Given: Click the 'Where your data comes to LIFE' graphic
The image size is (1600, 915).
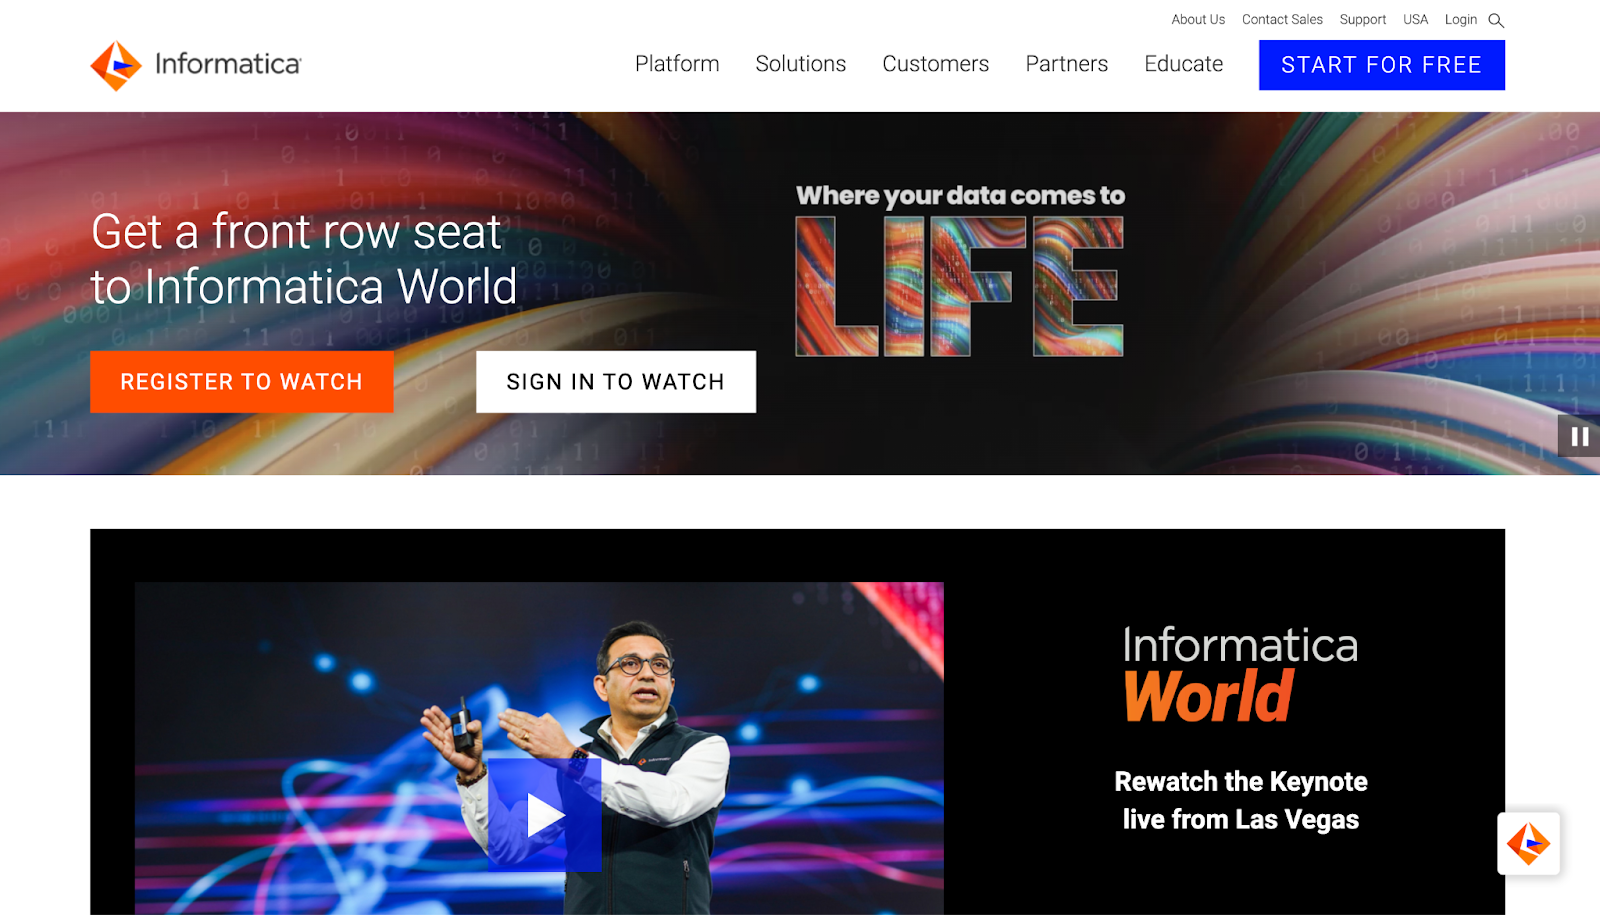Looking at the screenshot, I should (960, 269).
